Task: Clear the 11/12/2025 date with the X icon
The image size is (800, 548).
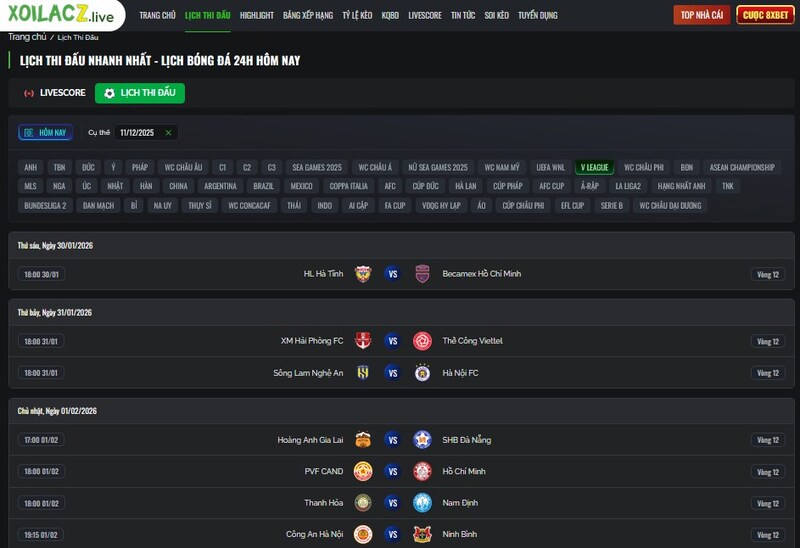Action: [168, 133]
